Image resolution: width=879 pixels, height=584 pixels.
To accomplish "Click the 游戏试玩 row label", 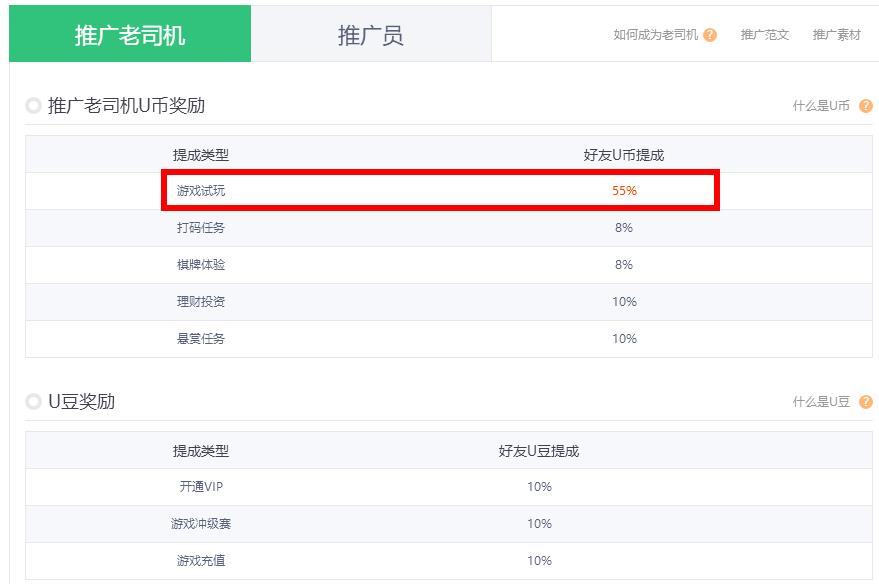I will 201,191.
